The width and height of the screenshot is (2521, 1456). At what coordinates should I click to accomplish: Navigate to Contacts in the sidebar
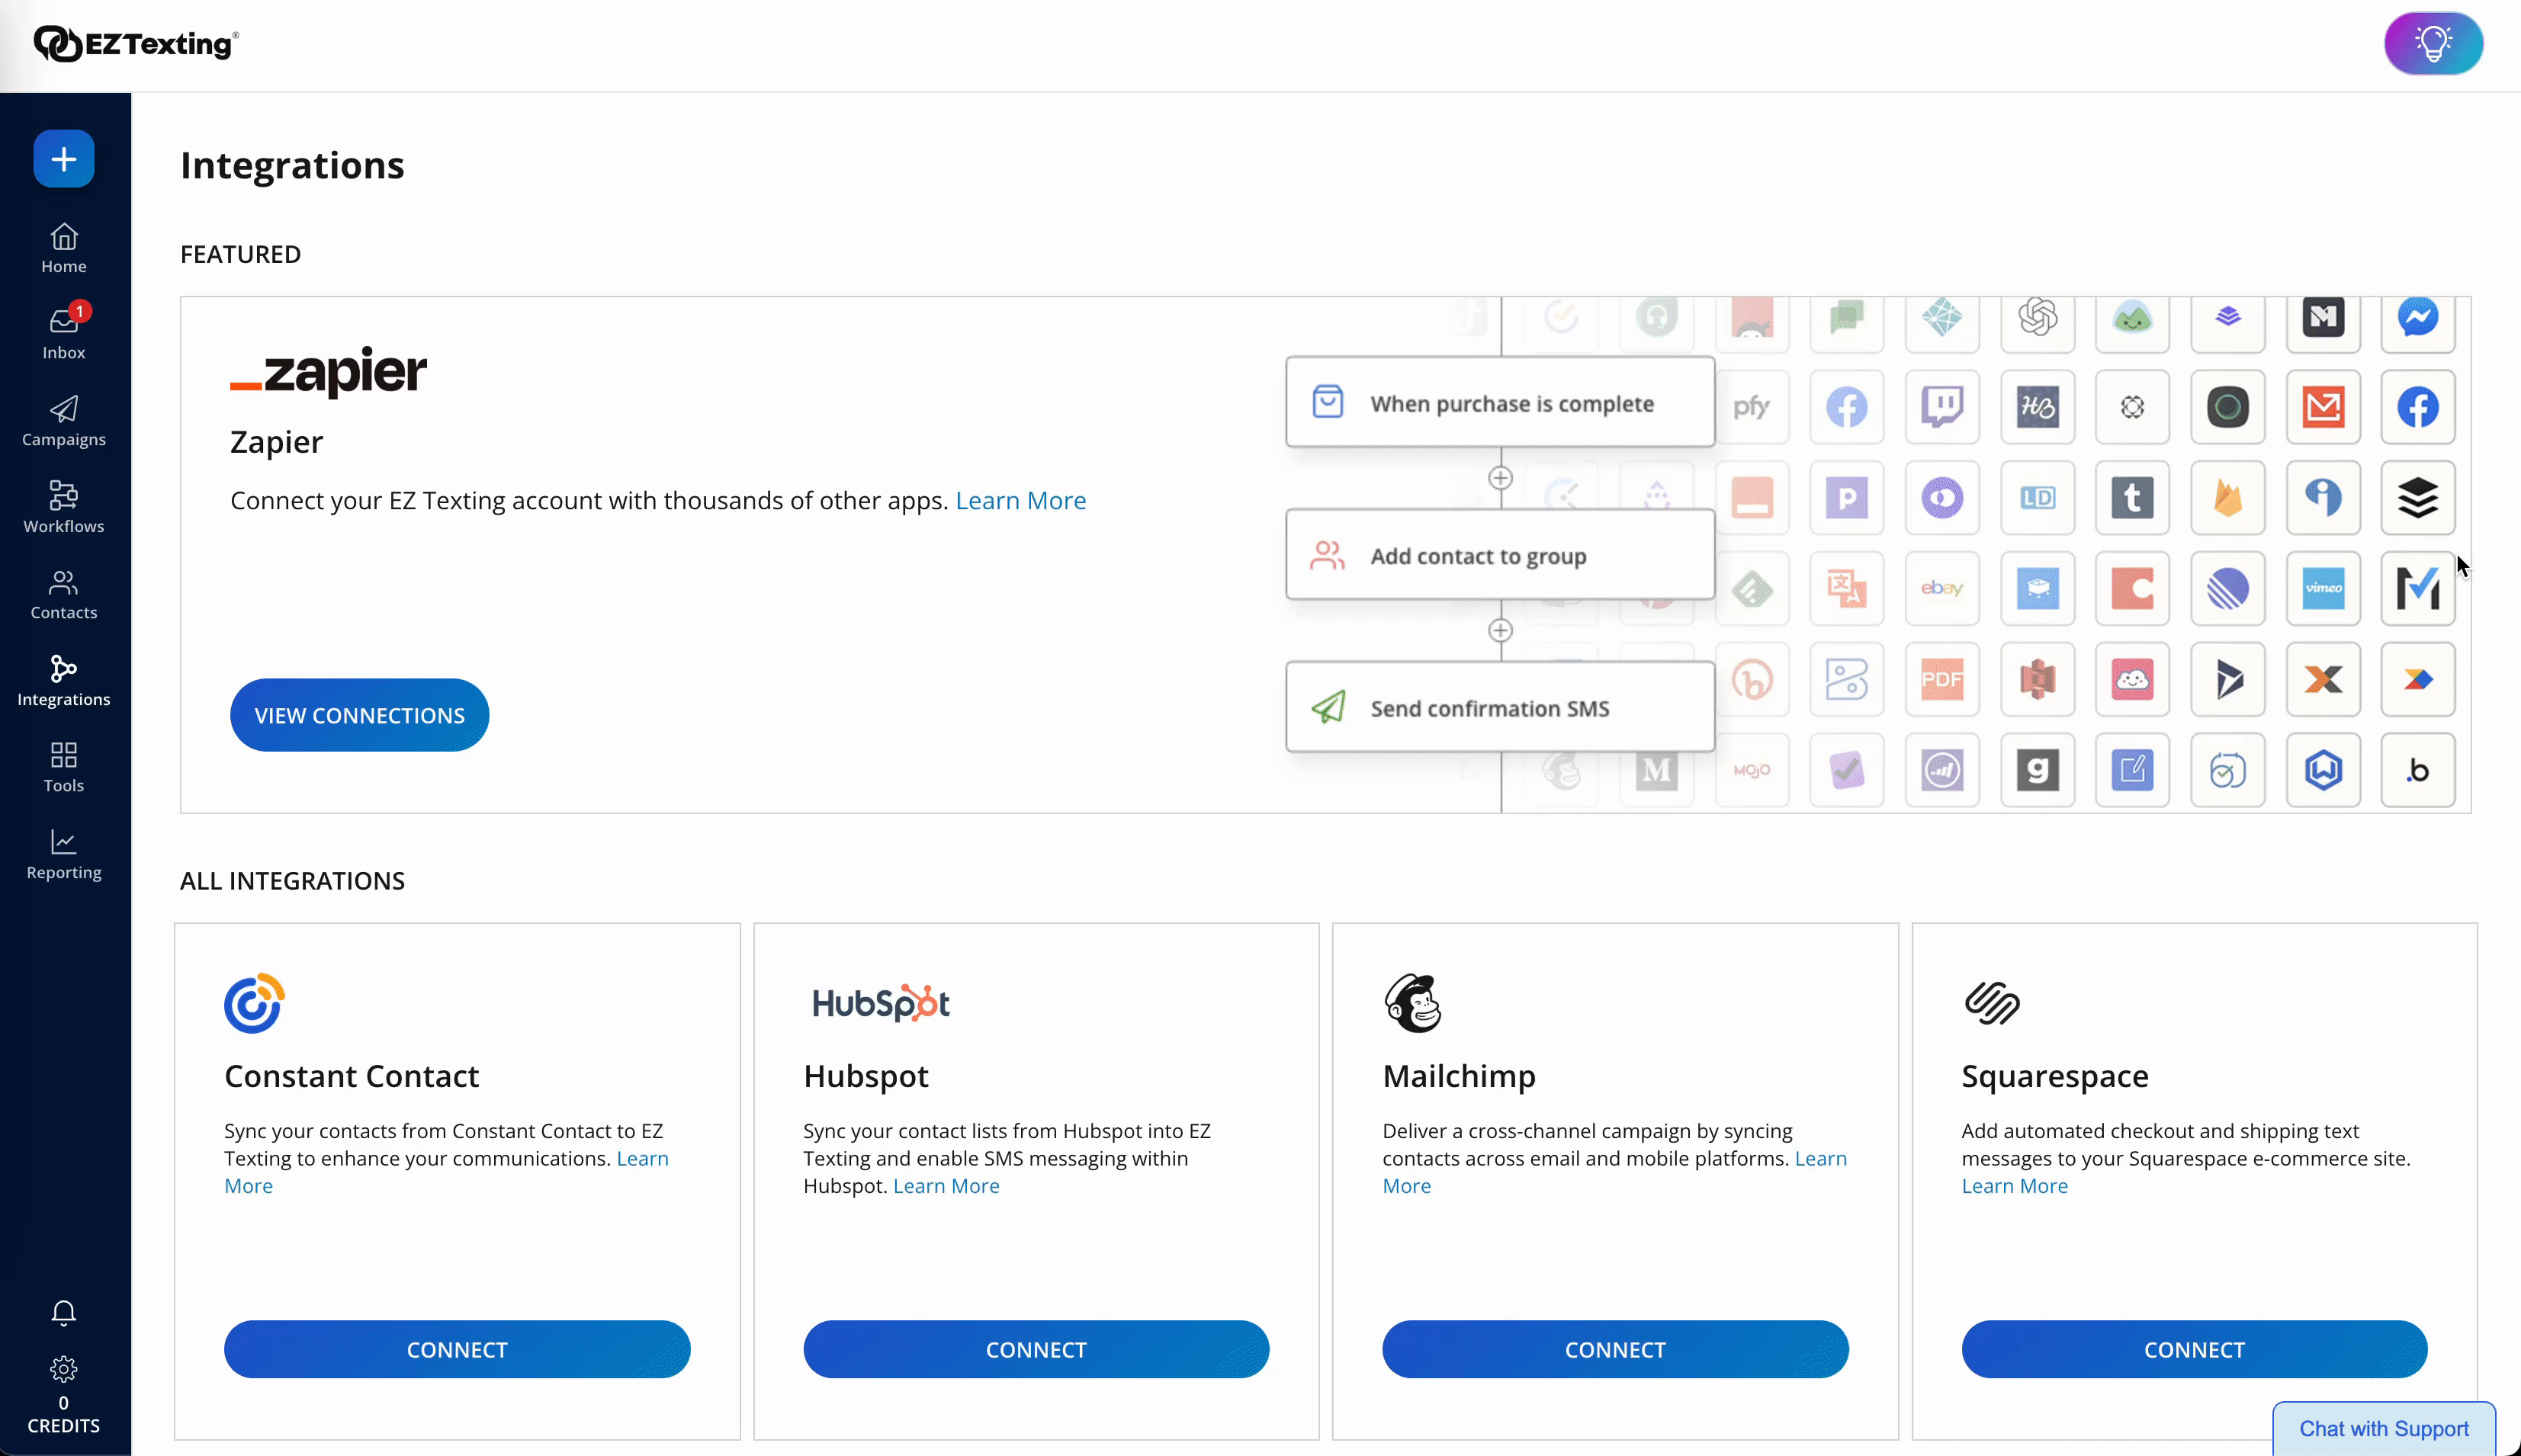pyautogui.click(x=64, y=594)
